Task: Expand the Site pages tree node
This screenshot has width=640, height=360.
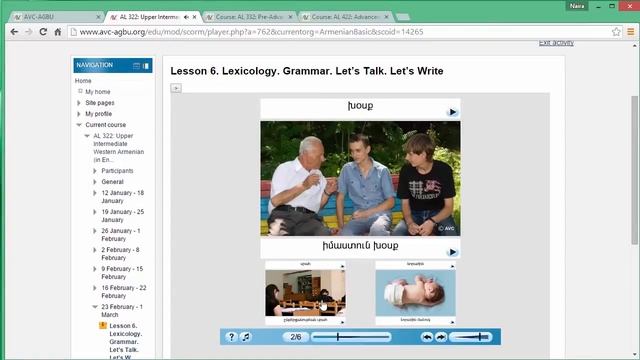Action: 79,103
